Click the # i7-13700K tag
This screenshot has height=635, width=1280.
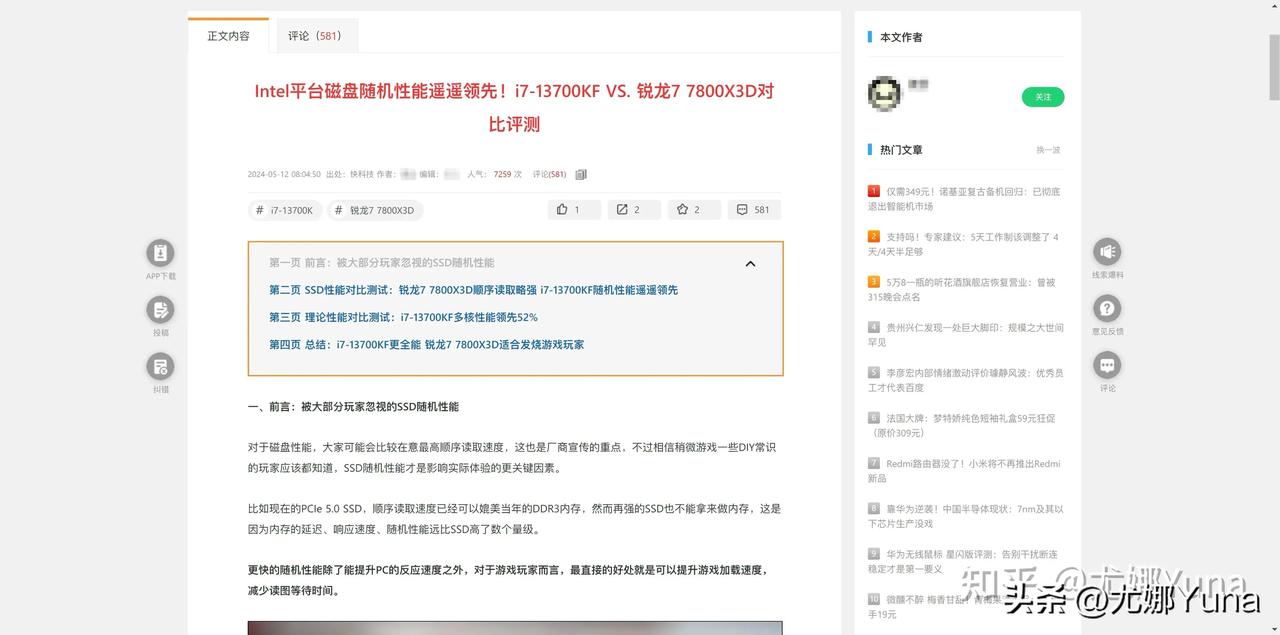click(285, 210)
